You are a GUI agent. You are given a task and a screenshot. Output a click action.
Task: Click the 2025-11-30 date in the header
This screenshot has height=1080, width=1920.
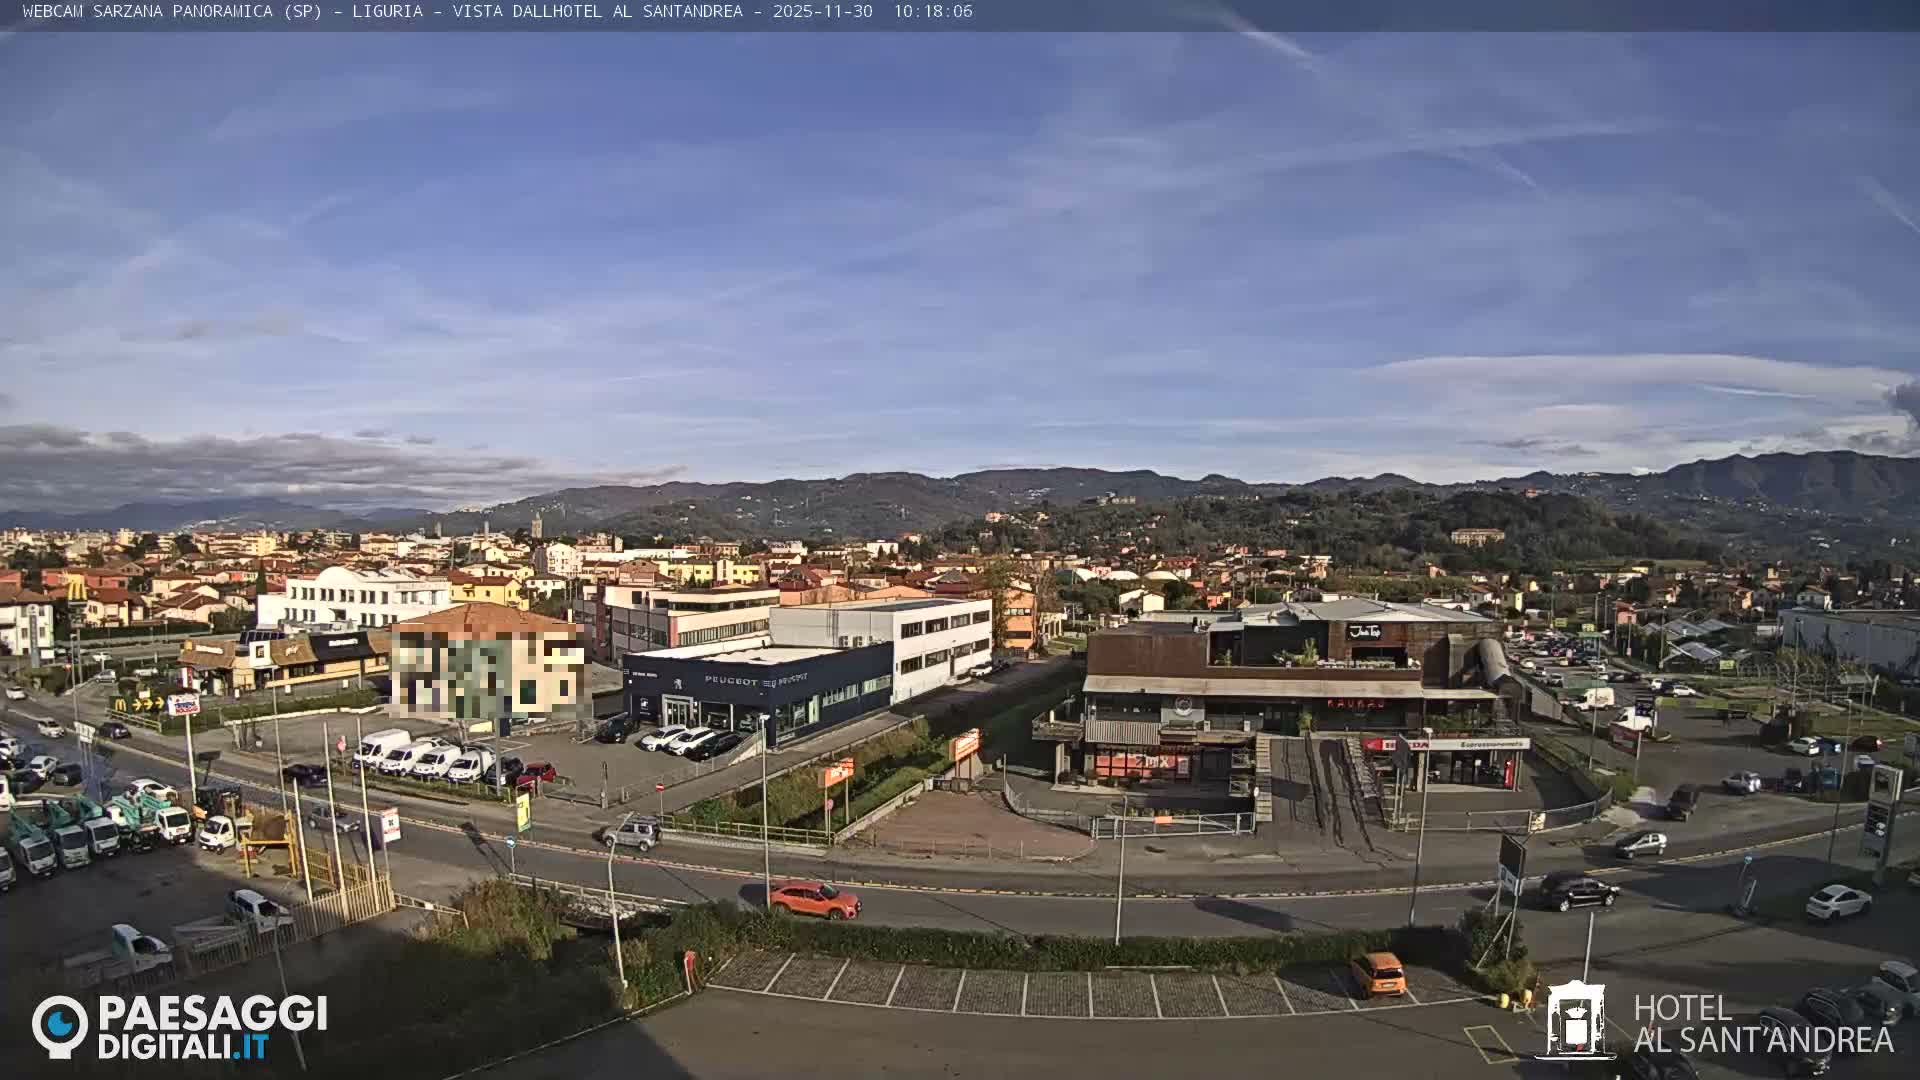pyautogui.click(x=822, y=11)
